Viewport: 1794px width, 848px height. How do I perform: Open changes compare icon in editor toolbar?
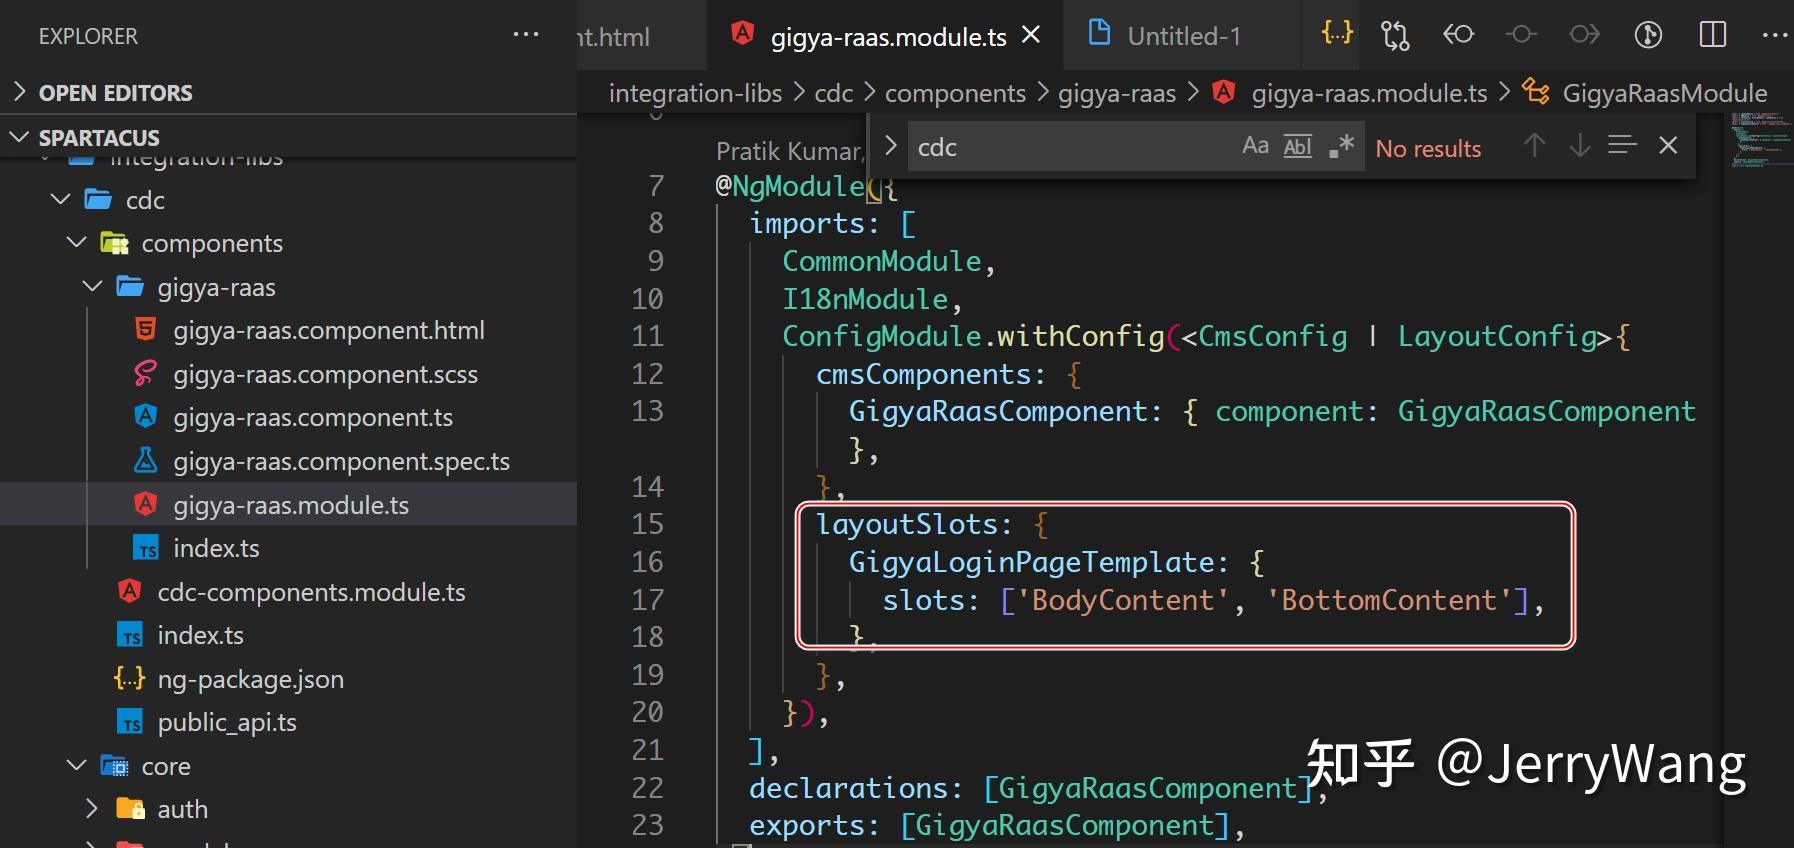pyautogui.click(x=1395, y=35)
